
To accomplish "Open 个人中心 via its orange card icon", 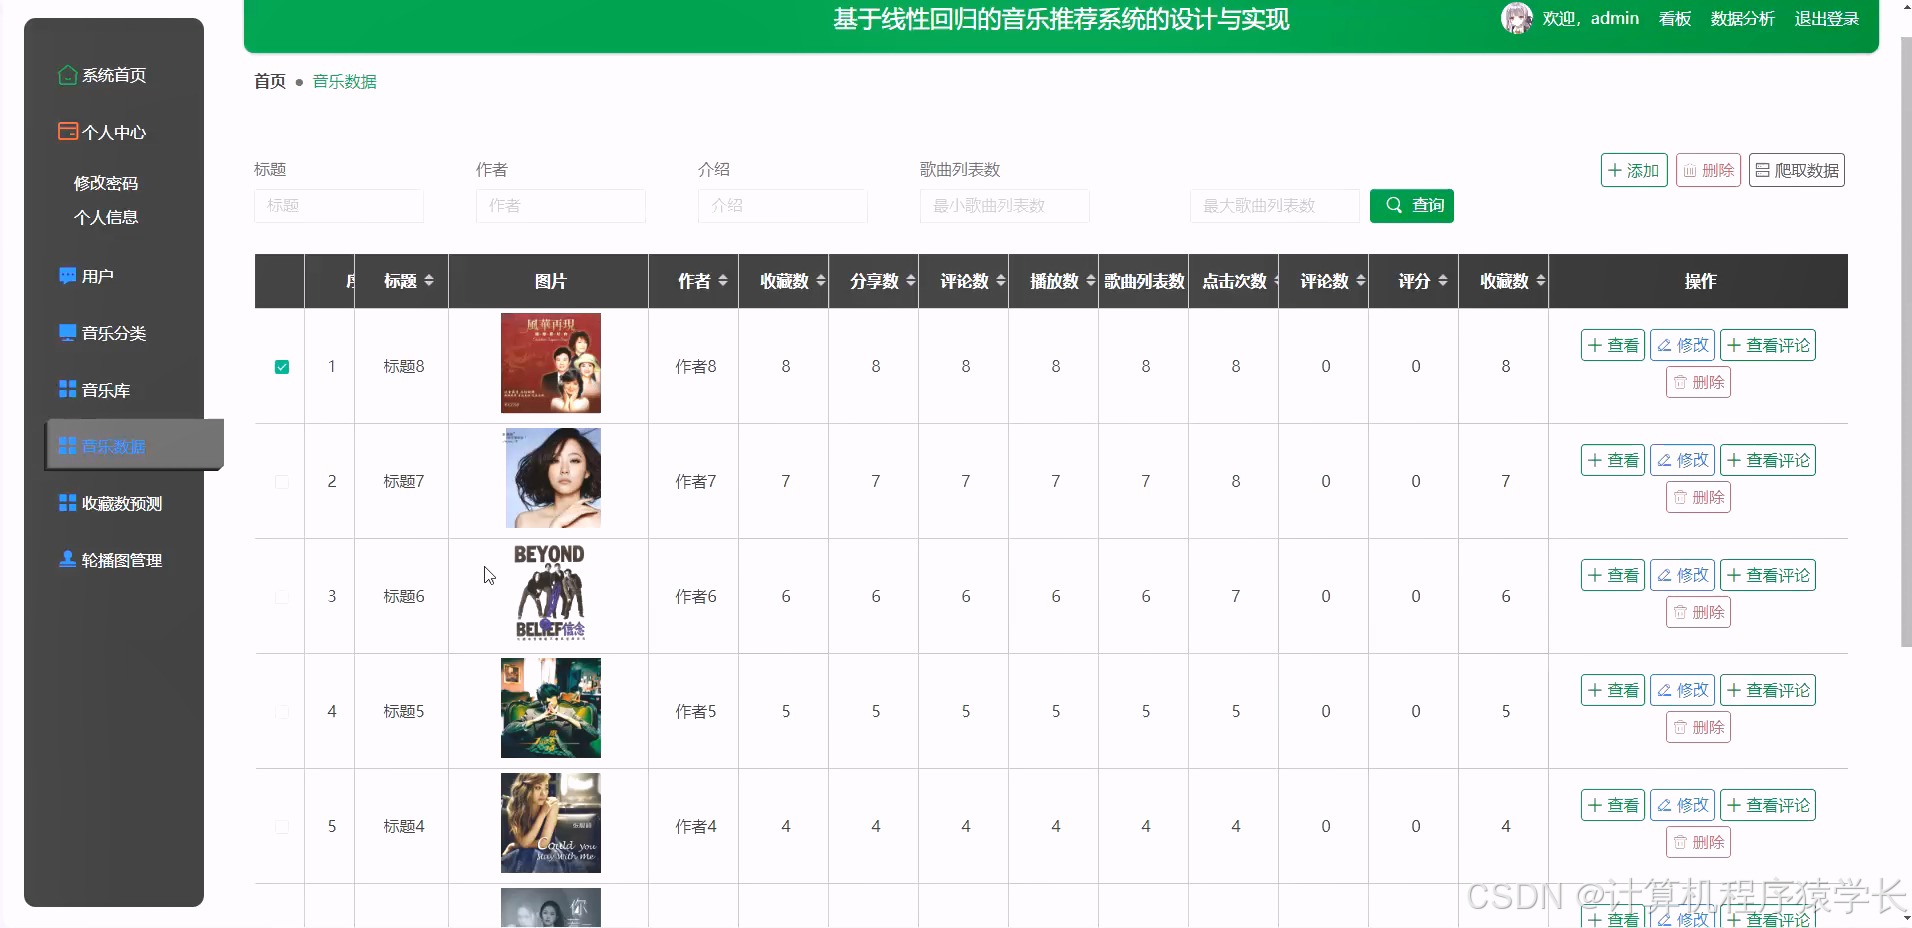I will tap(66, 131).
